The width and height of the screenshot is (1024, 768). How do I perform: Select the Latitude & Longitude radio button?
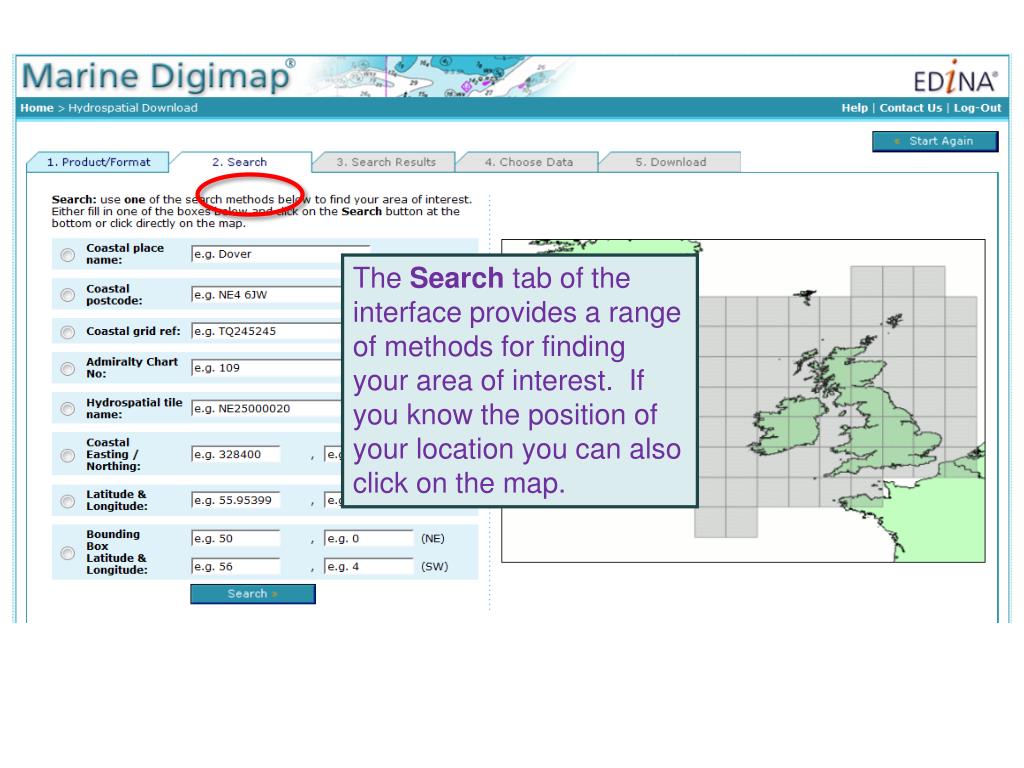pyautogui.click(x=67, y=501)
